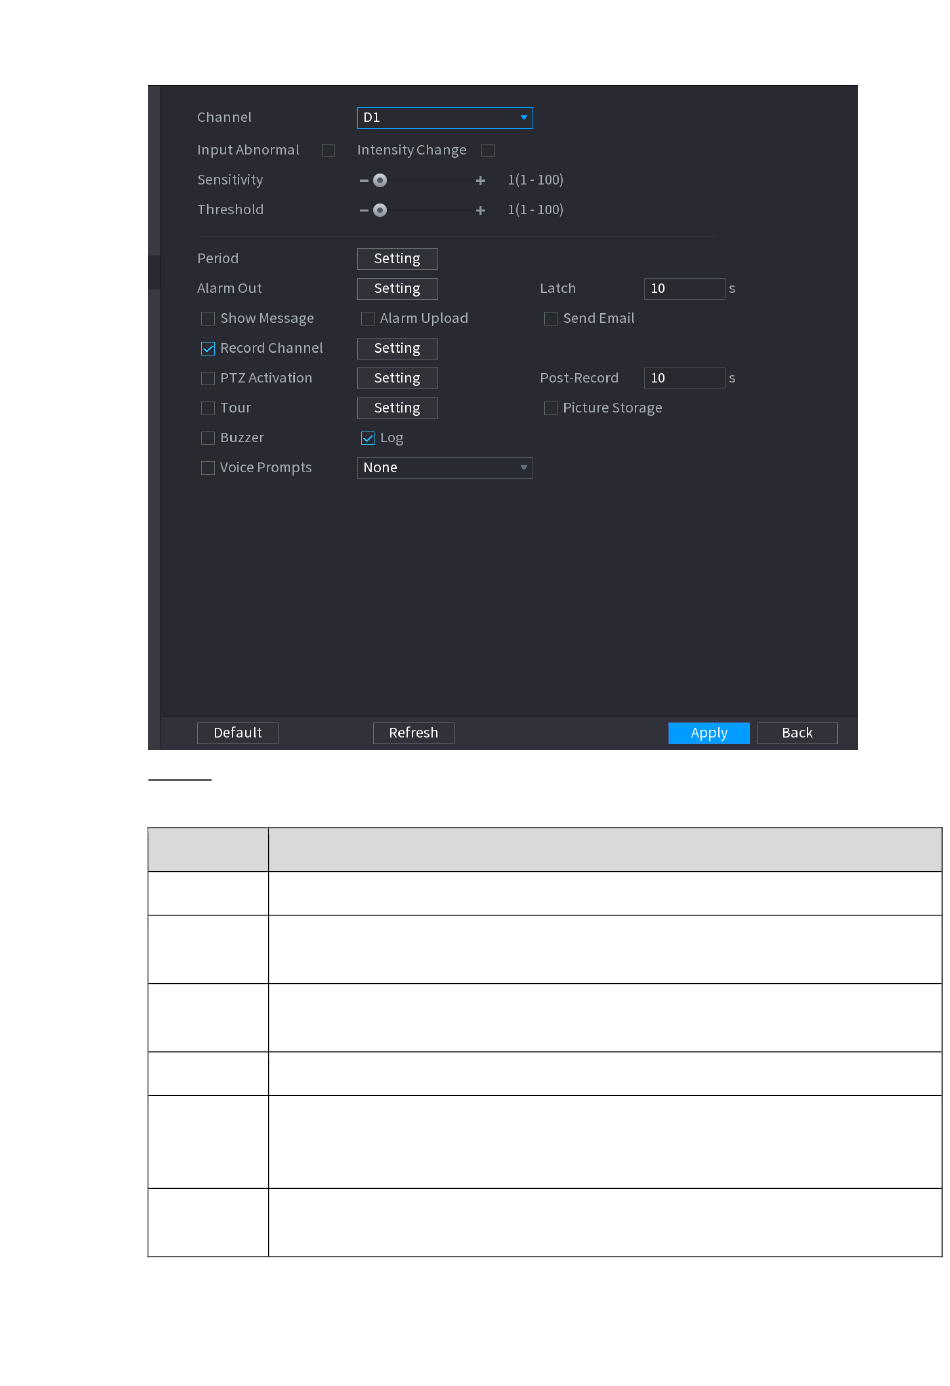The width and height of the screenshot is (950, 1386).
Task: Enable the Intensity Change checkbox
Action: pos(488,150)
